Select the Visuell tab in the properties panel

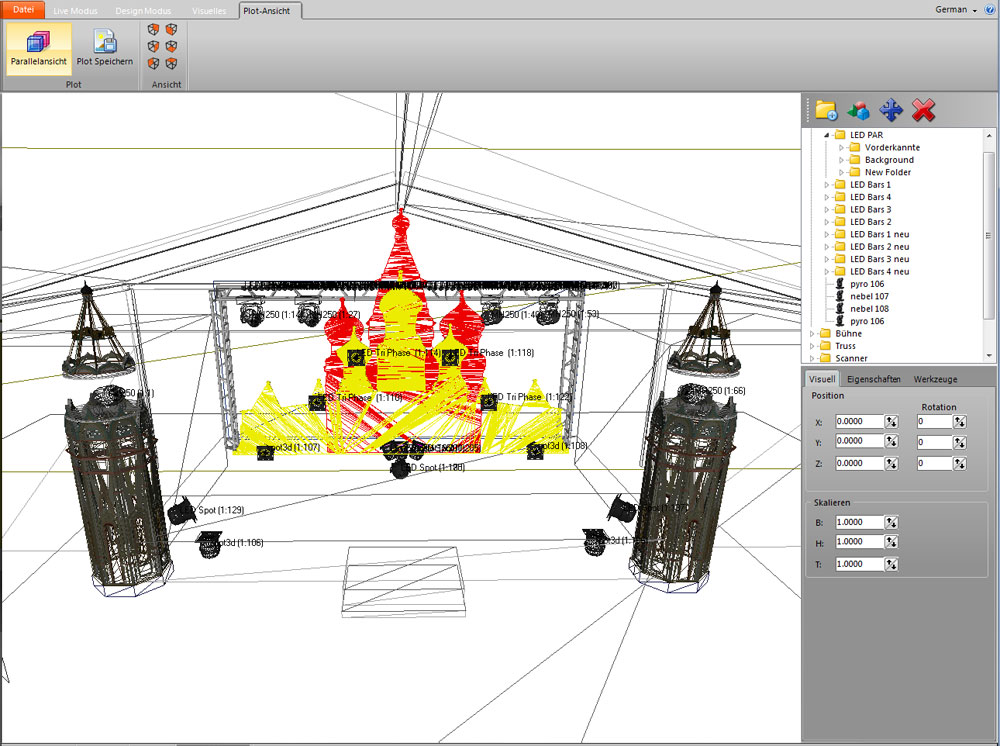(821, 379)
